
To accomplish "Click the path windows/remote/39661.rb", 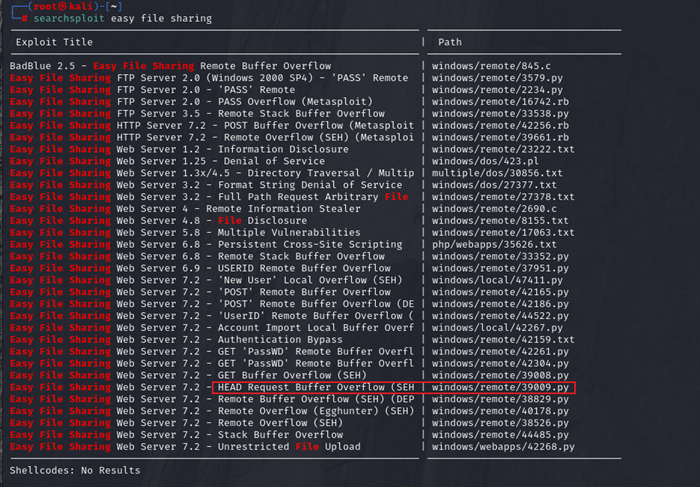I will coord(500,137).
